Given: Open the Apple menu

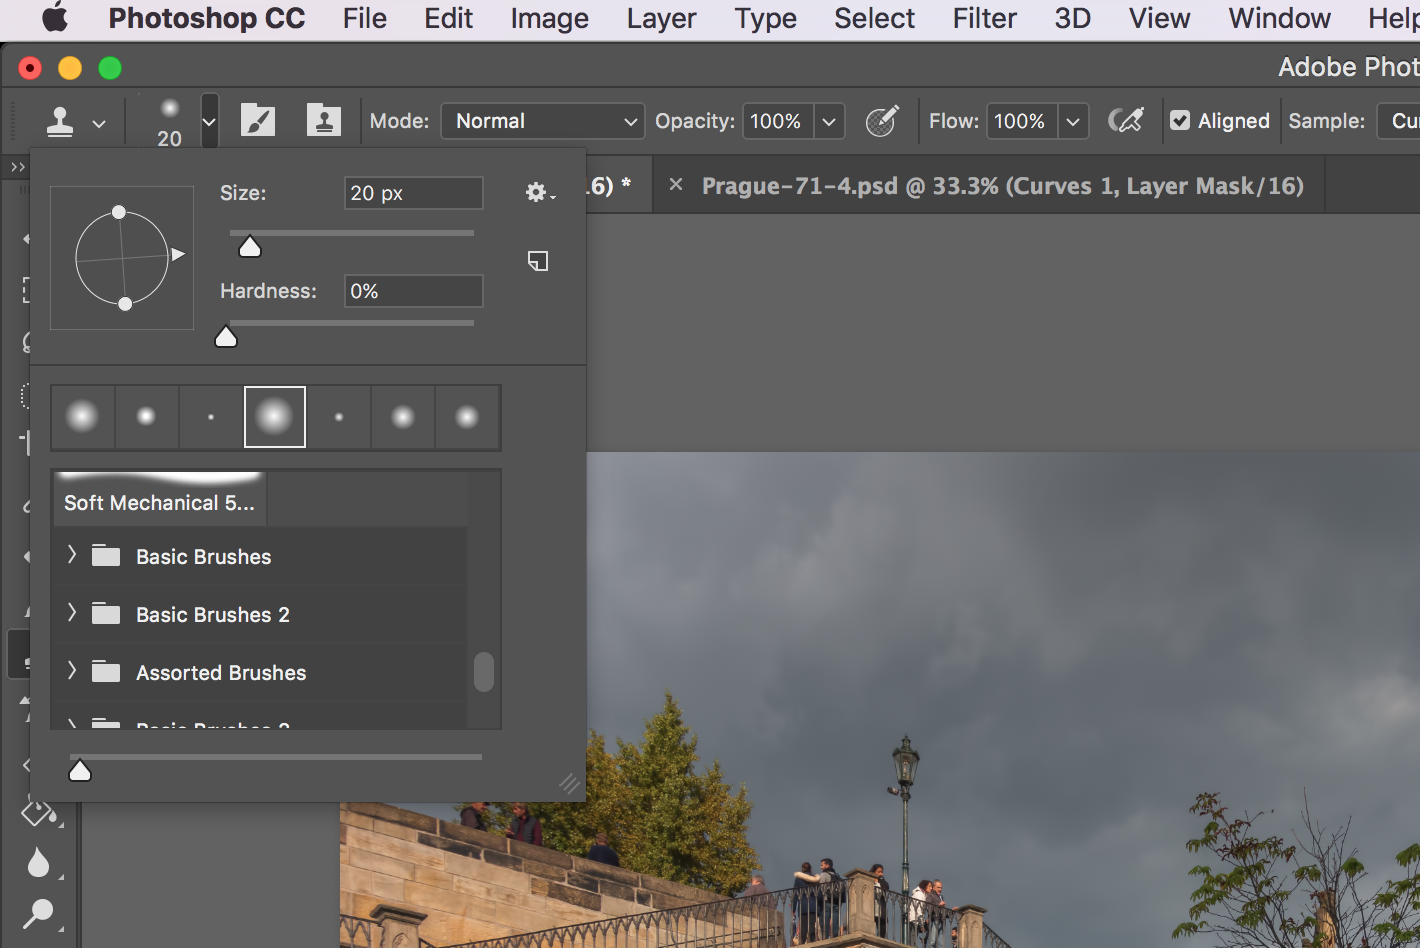Looking at the screenshot, I should 55,18.
